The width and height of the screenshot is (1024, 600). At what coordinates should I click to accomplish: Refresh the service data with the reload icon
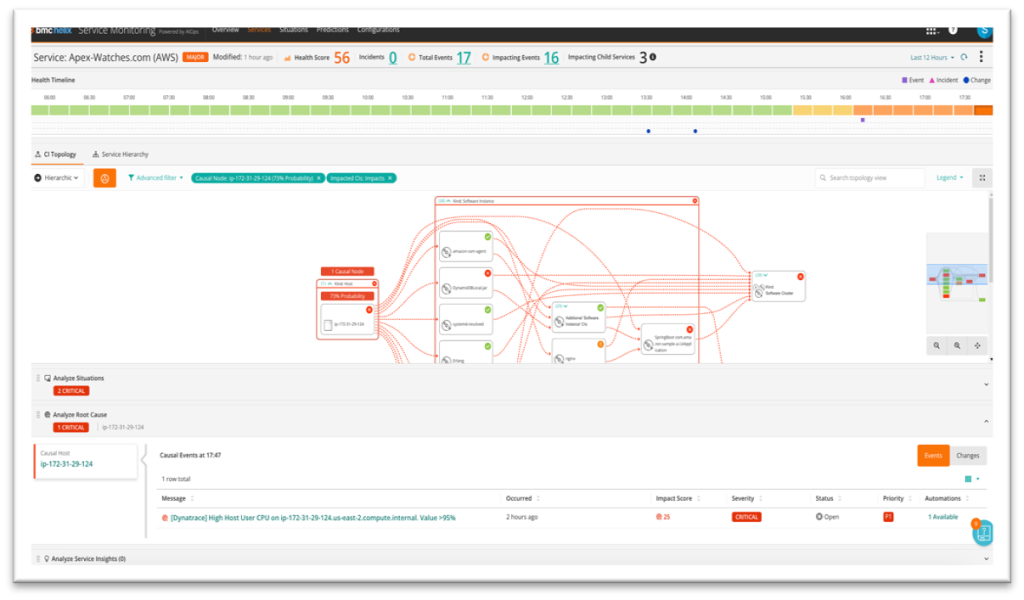pos(964,57)
